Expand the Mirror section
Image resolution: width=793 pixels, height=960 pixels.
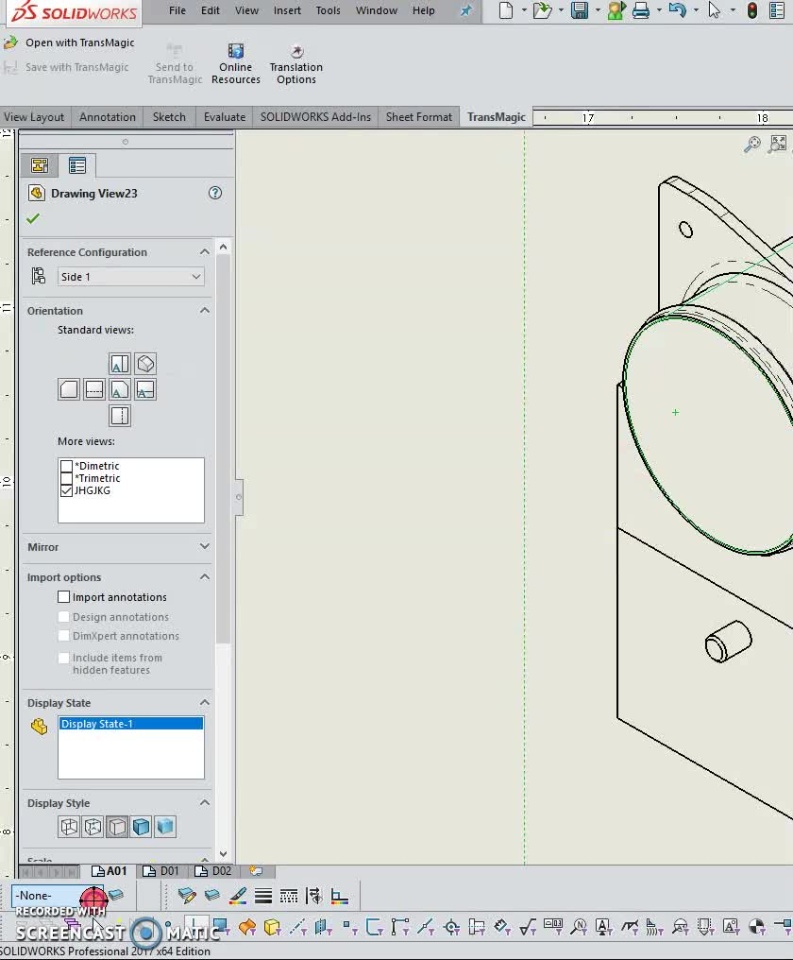point(205,546)
